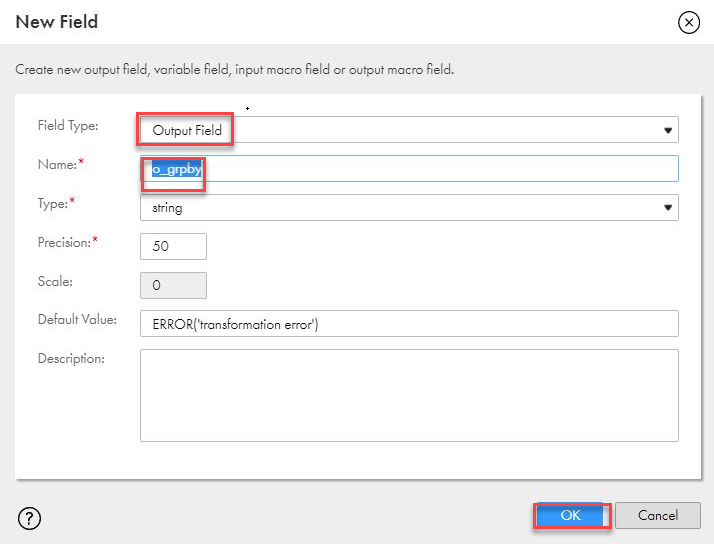Click the New Field dialog title
This screenshot has height=544, width=714.
click(x=57, y=22)
